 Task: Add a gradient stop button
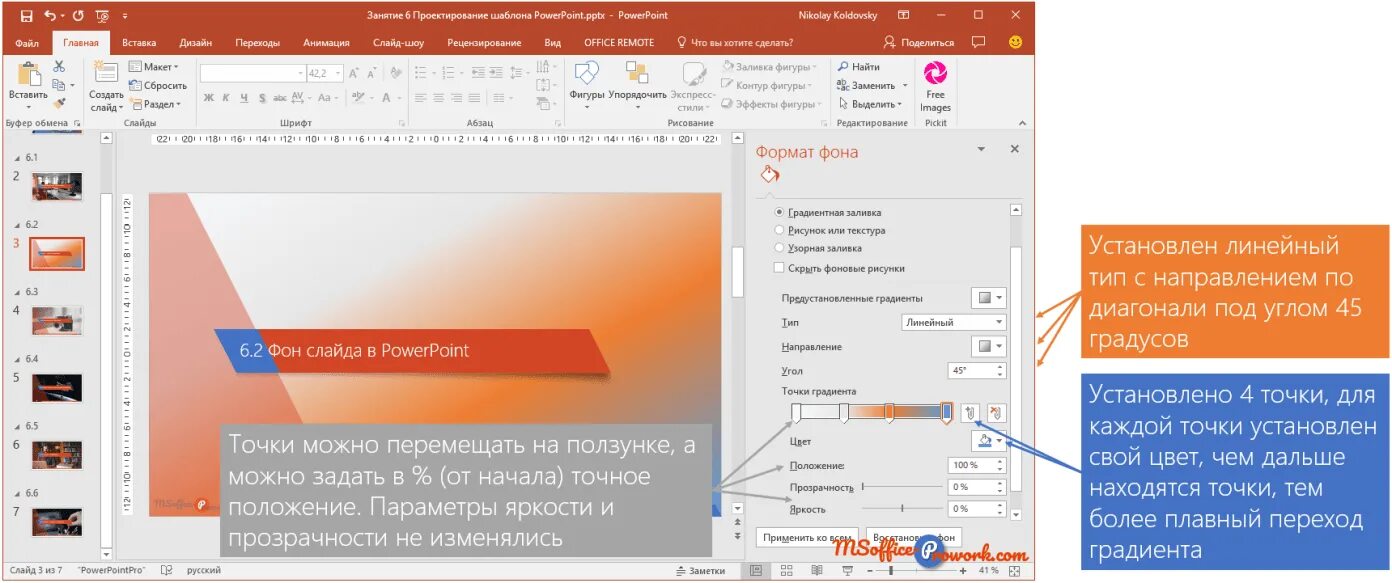pyautogui.click(x=968, y=412)
